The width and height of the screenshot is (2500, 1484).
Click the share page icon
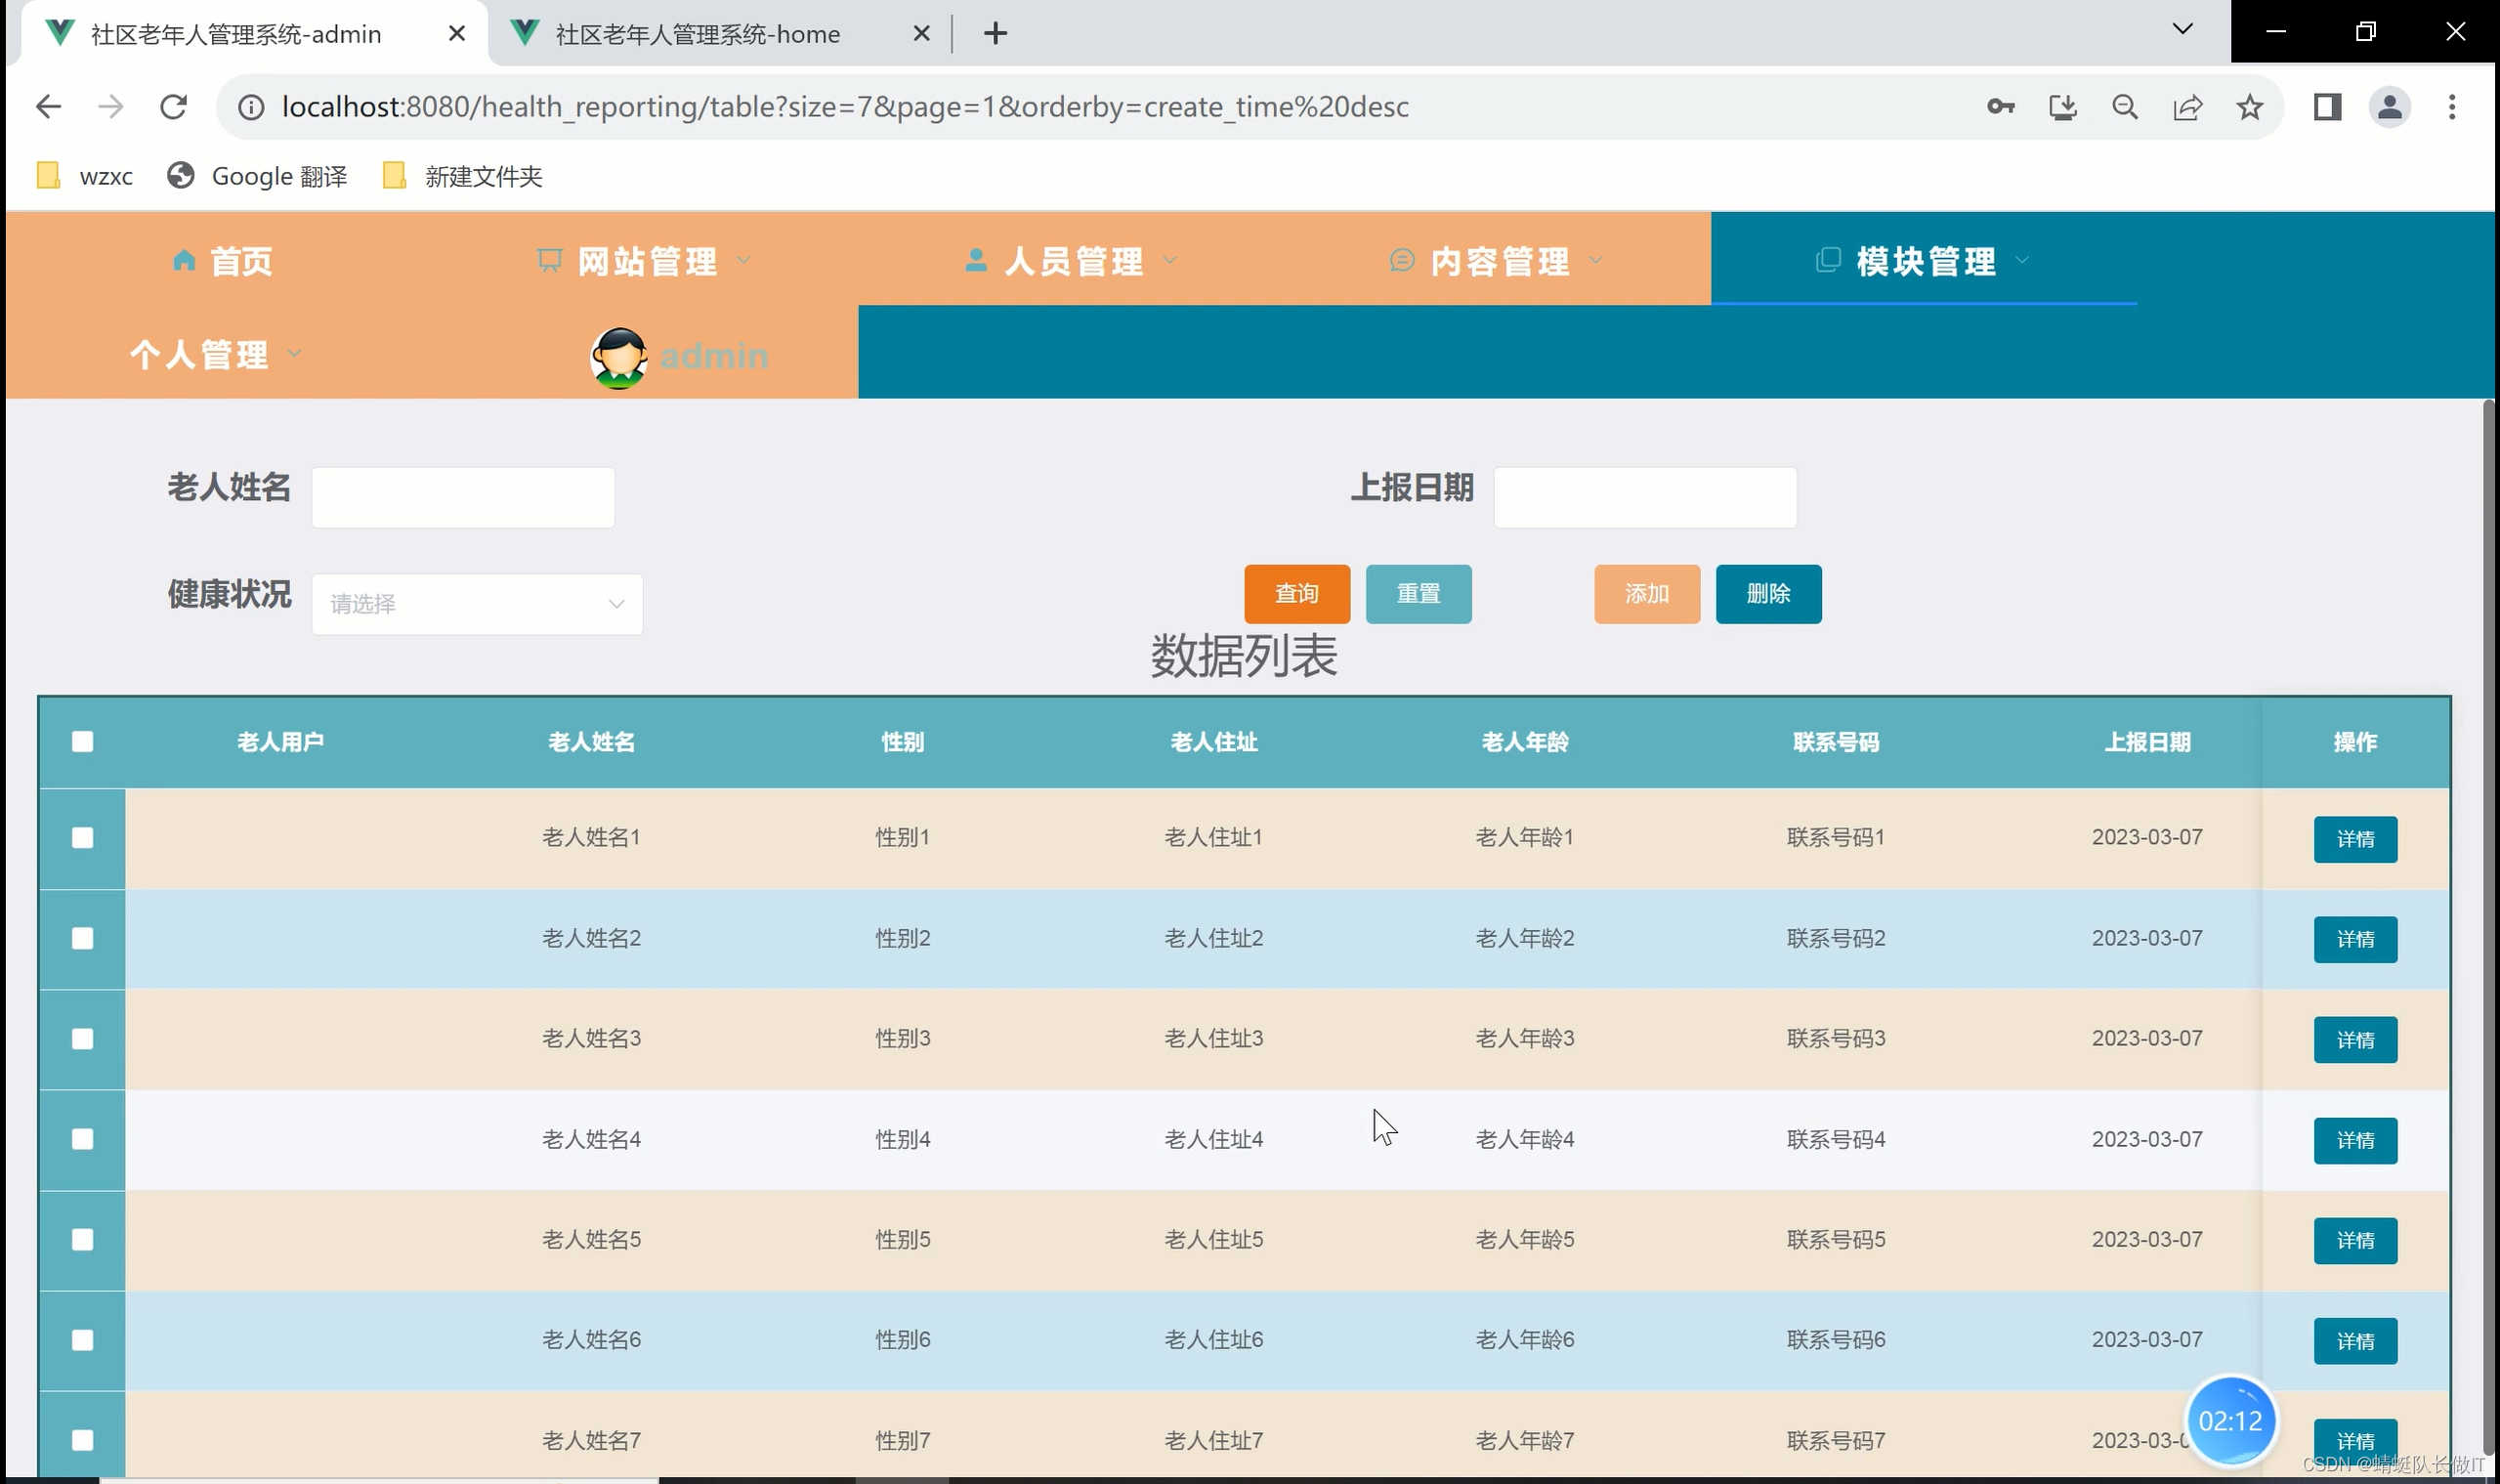click(x=2187, y=107)
